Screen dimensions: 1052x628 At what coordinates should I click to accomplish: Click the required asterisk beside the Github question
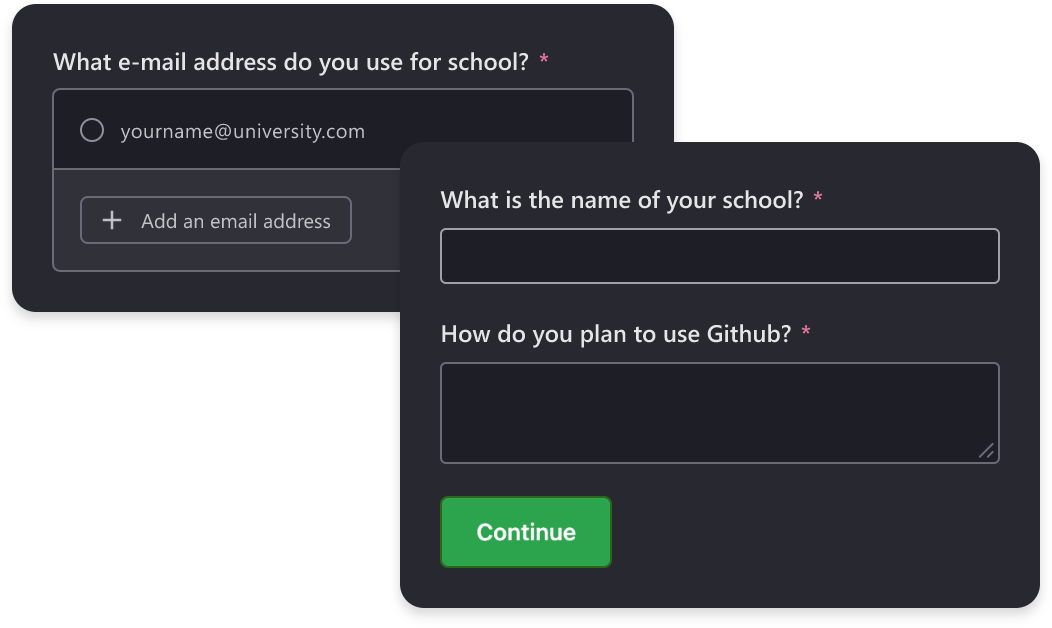click(x=806, y=334)
